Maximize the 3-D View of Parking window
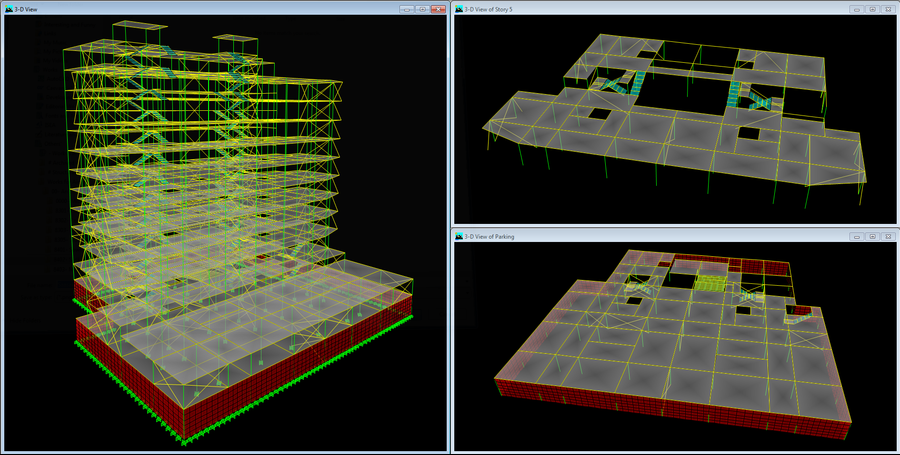This screenshot has height=455, width=900. point(872,237)
